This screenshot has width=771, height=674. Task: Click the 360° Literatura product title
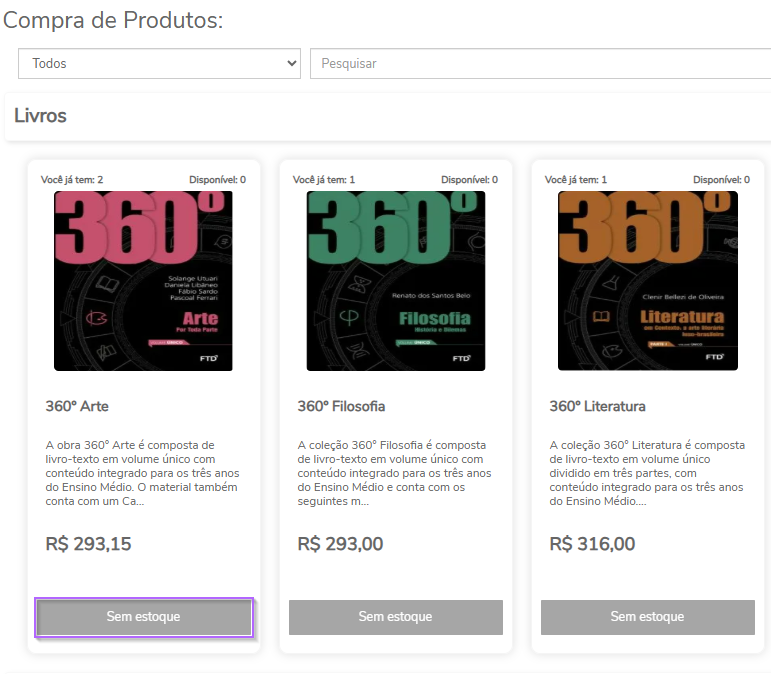(x=597, y=406)
